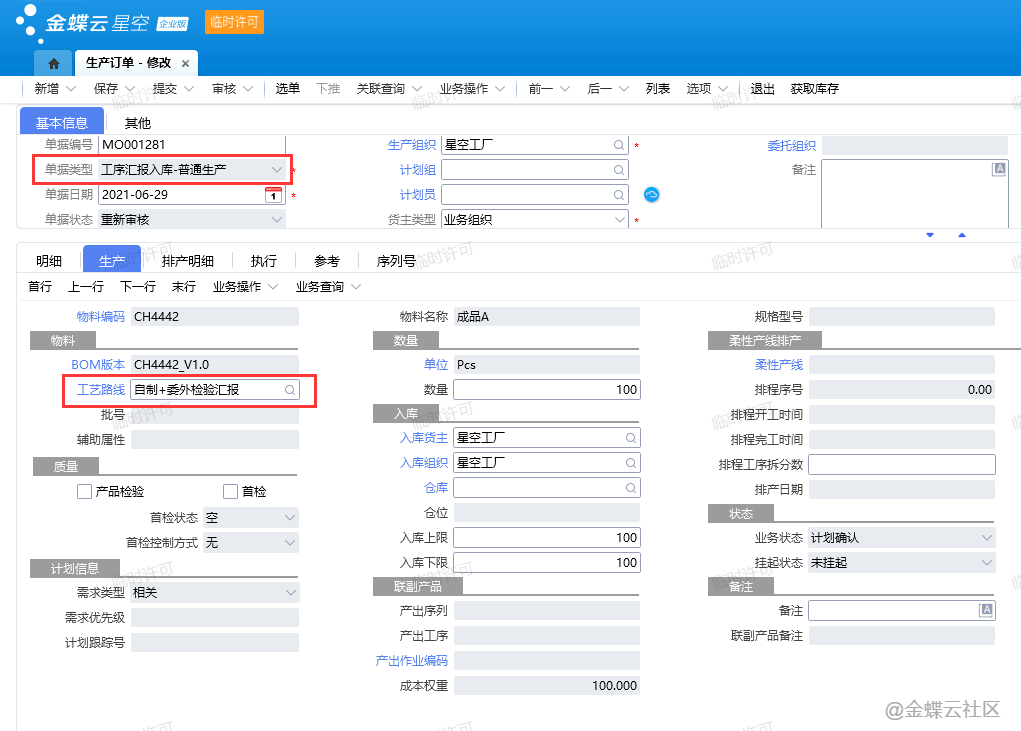Switch to 排产明细 tab

[x=188, y=261]
